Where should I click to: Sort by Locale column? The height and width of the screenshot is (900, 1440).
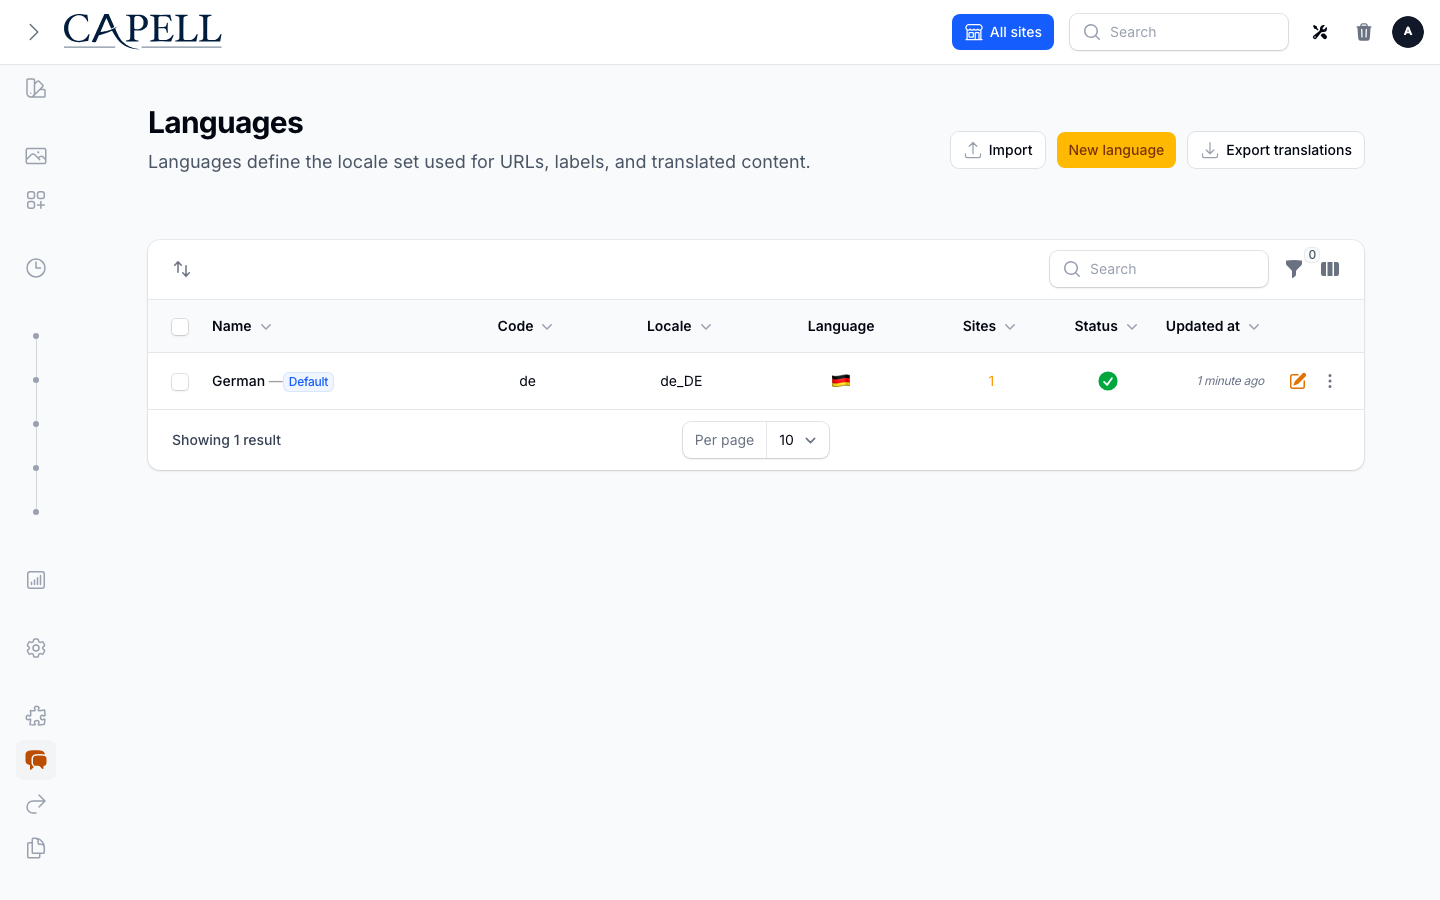(x=680, y=326)
